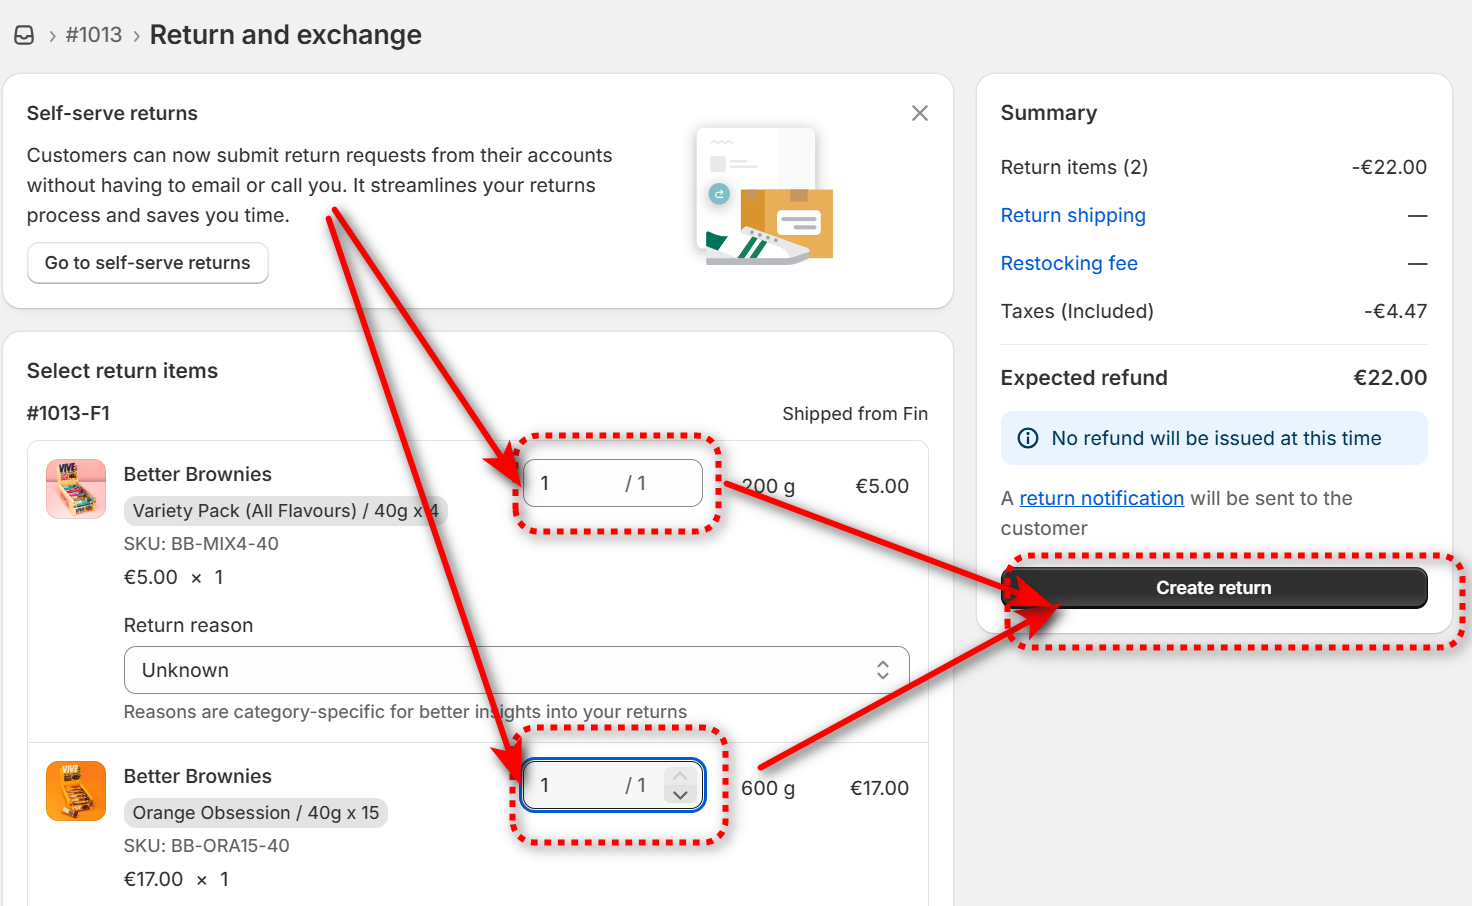1472x906 pixels.
Task: Open the Restocking fee link
Action: point(1069,263)
